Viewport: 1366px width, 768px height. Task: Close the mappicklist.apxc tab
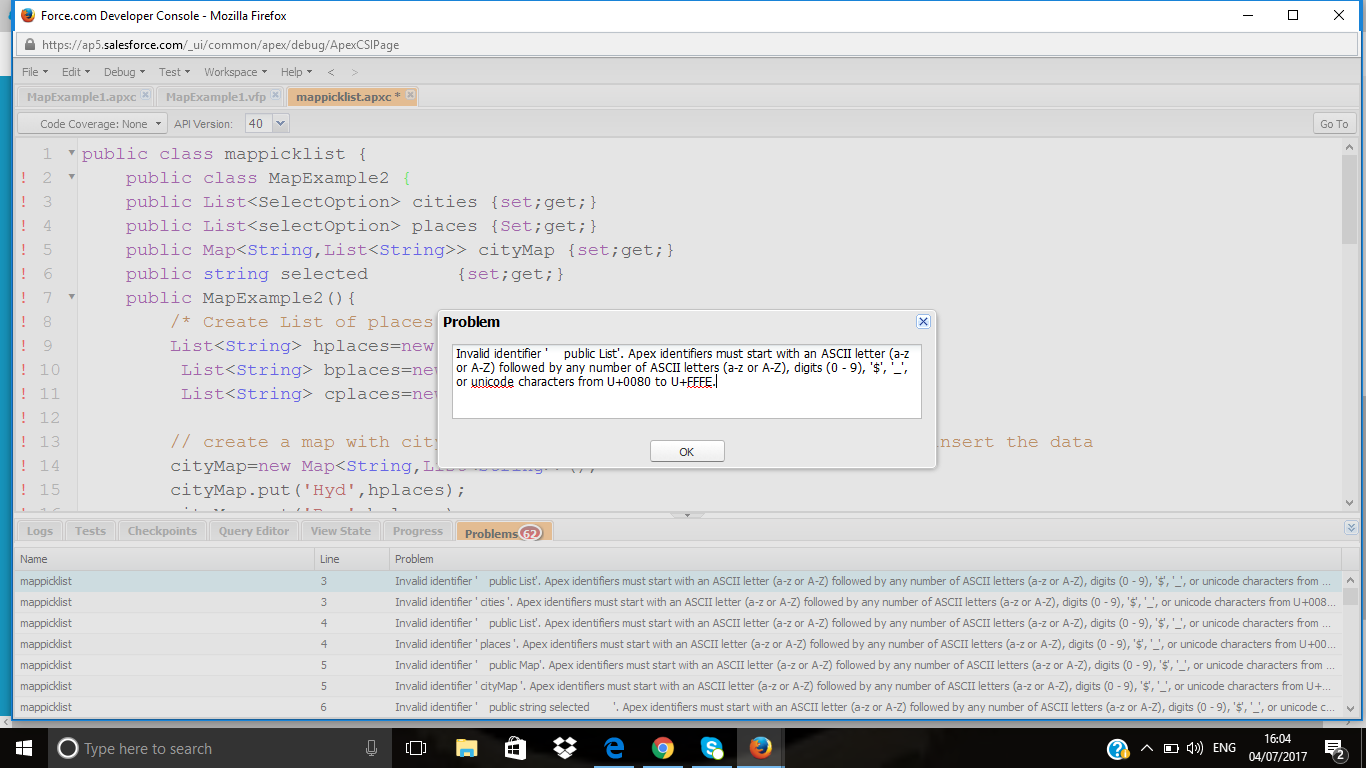pyautogui.click(x=409, y=96)
